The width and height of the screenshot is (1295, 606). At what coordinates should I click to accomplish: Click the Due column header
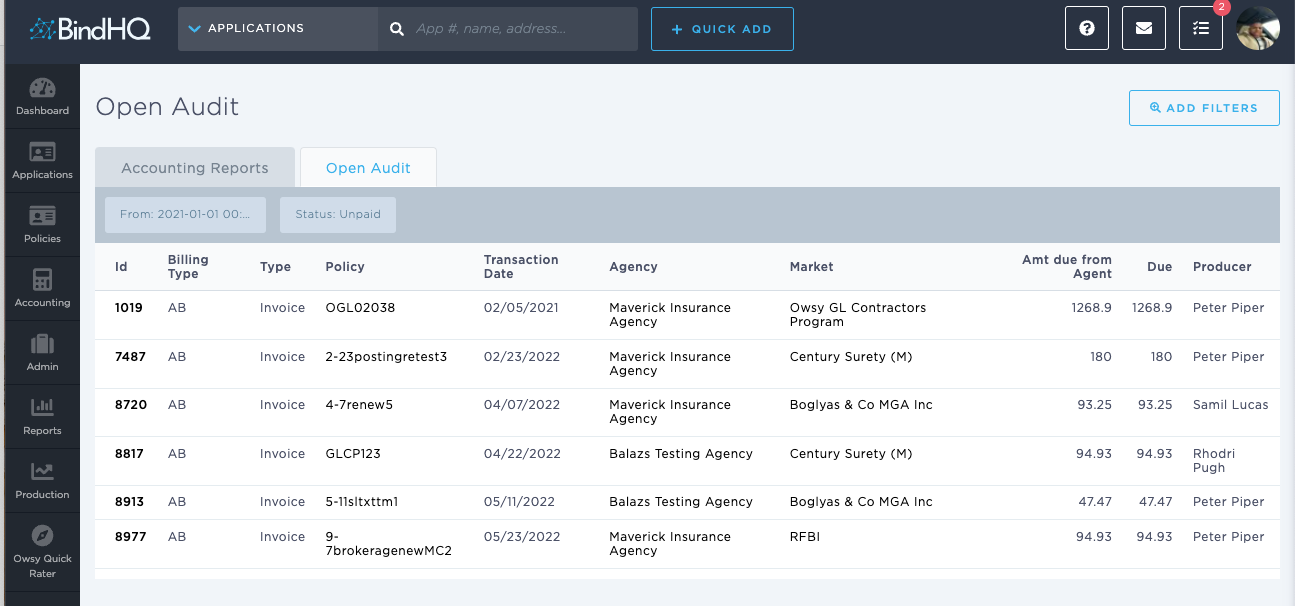(x=1160, y=267)
